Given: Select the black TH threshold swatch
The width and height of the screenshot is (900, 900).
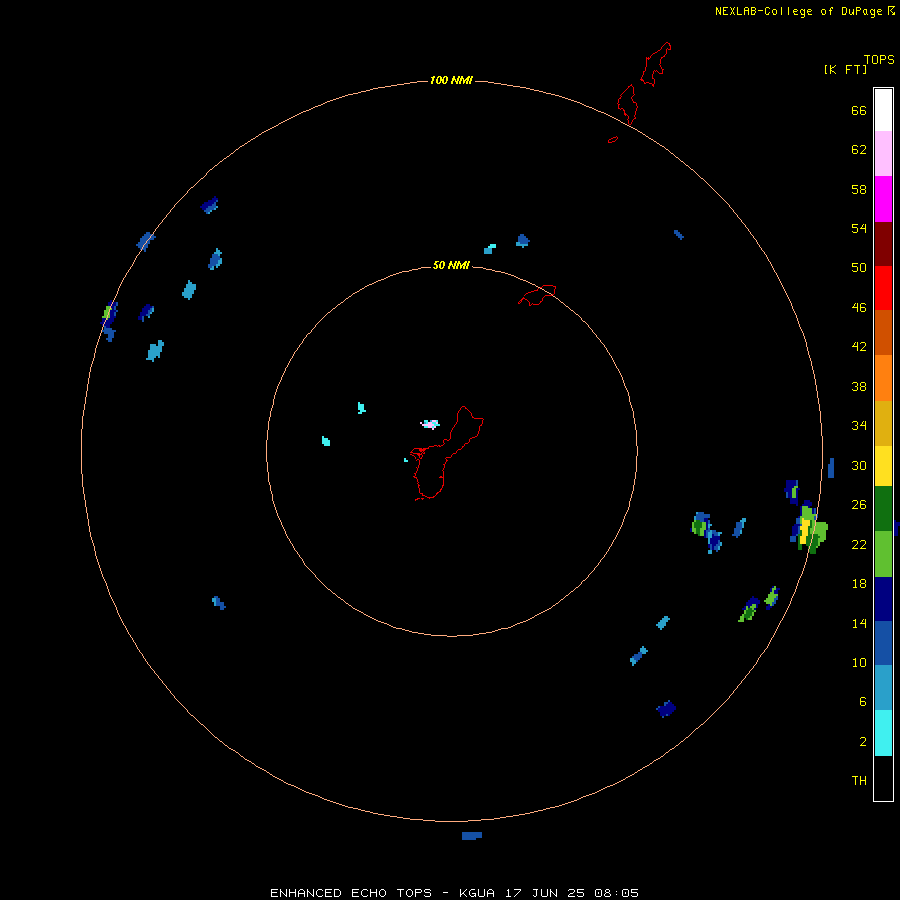Looking at the screenshot, I should (883, 778).
